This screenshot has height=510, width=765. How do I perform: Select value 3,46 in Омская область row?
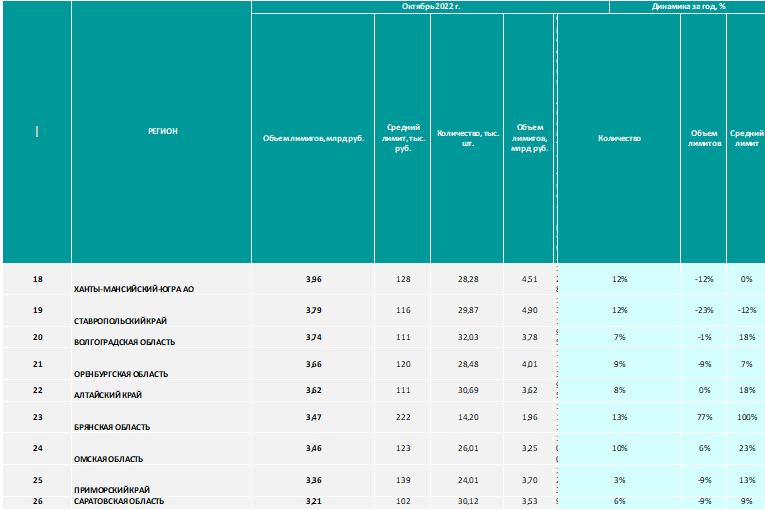(313, 448)
